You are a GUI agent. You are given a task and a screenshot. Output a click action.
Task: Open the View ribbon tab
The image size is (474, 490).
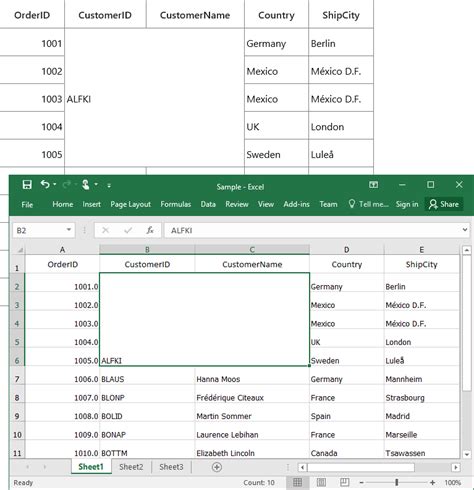tap(266, 204)
